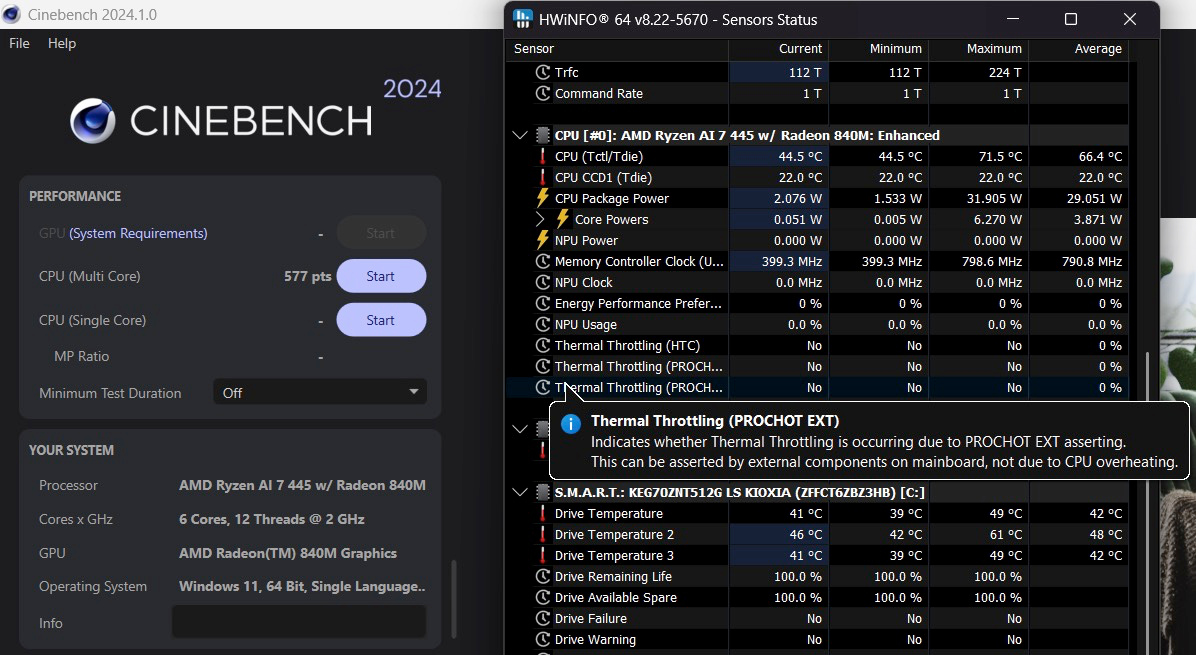Select the Thermal Throttling (HTC) row label
This screenshot has height=655, width=1196.
[627, 345]
